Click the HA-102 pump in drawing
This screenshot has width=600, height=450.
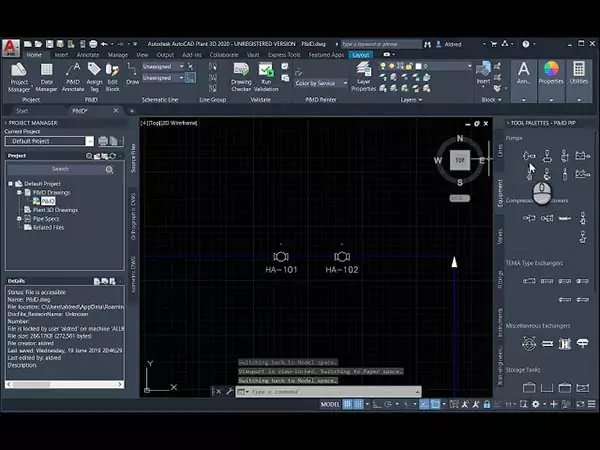coord(342,256)
